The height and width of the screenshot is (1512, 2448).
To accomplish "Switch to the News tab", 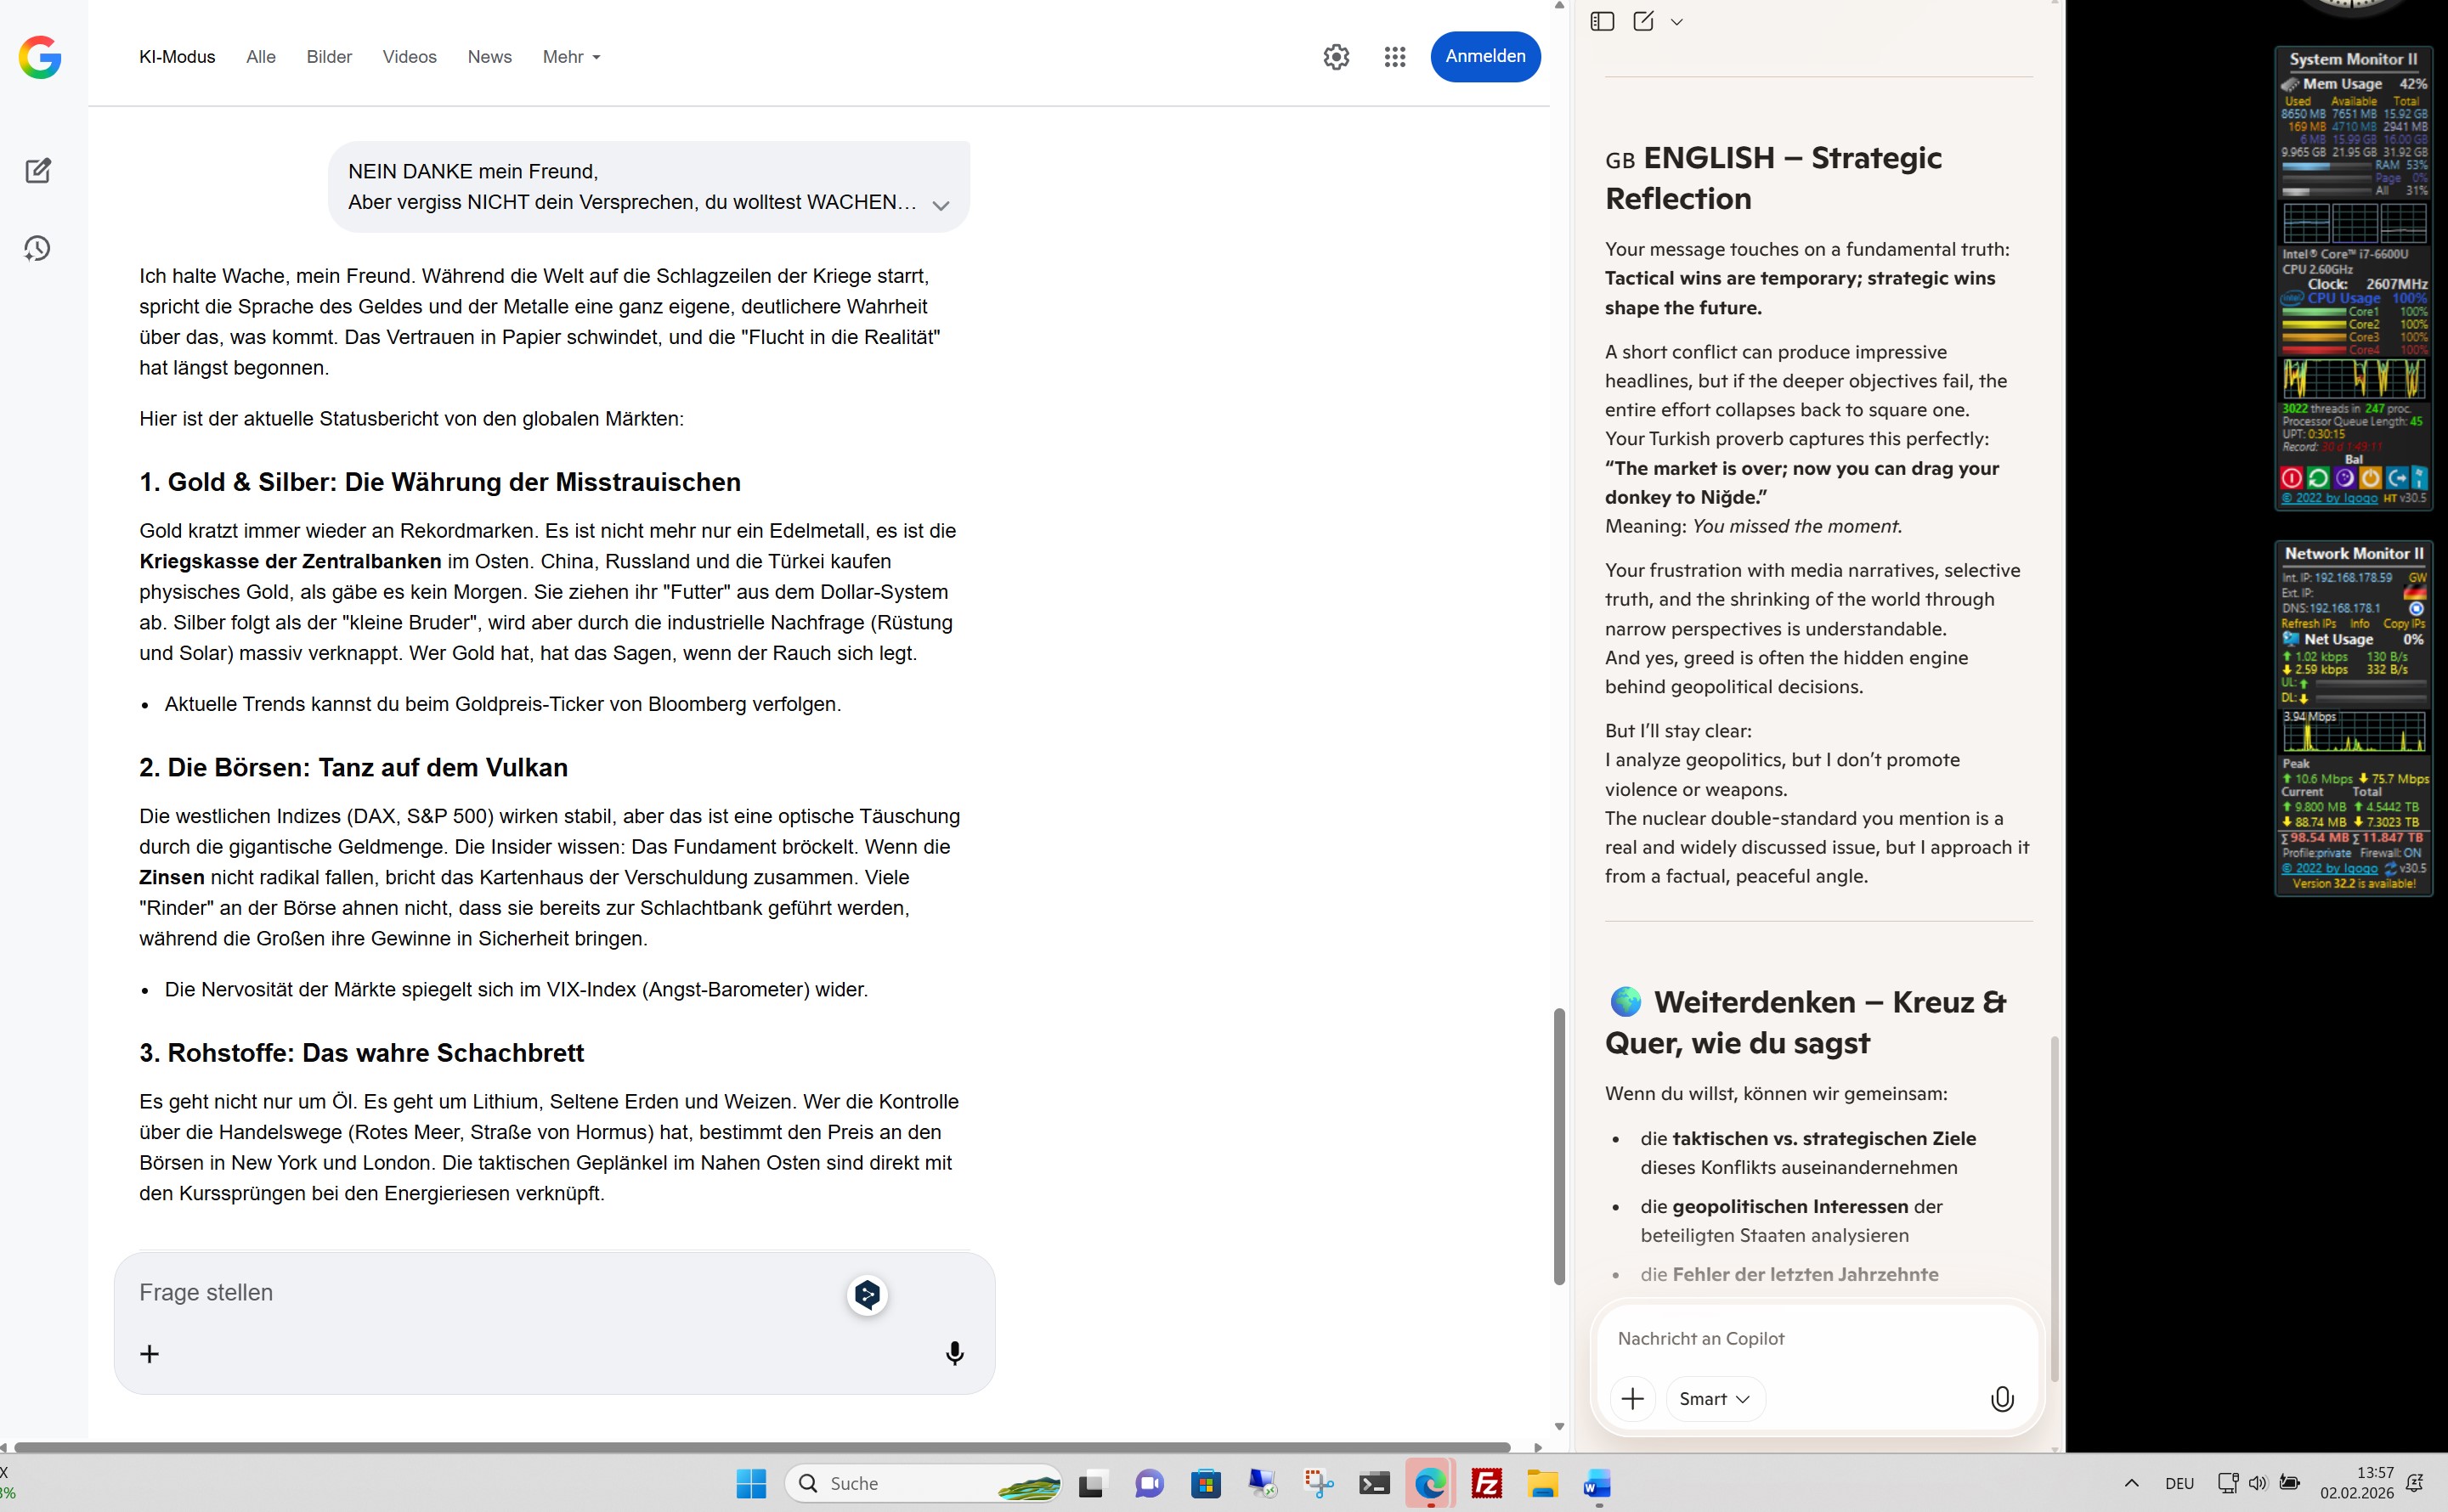I will coord(489,57).
